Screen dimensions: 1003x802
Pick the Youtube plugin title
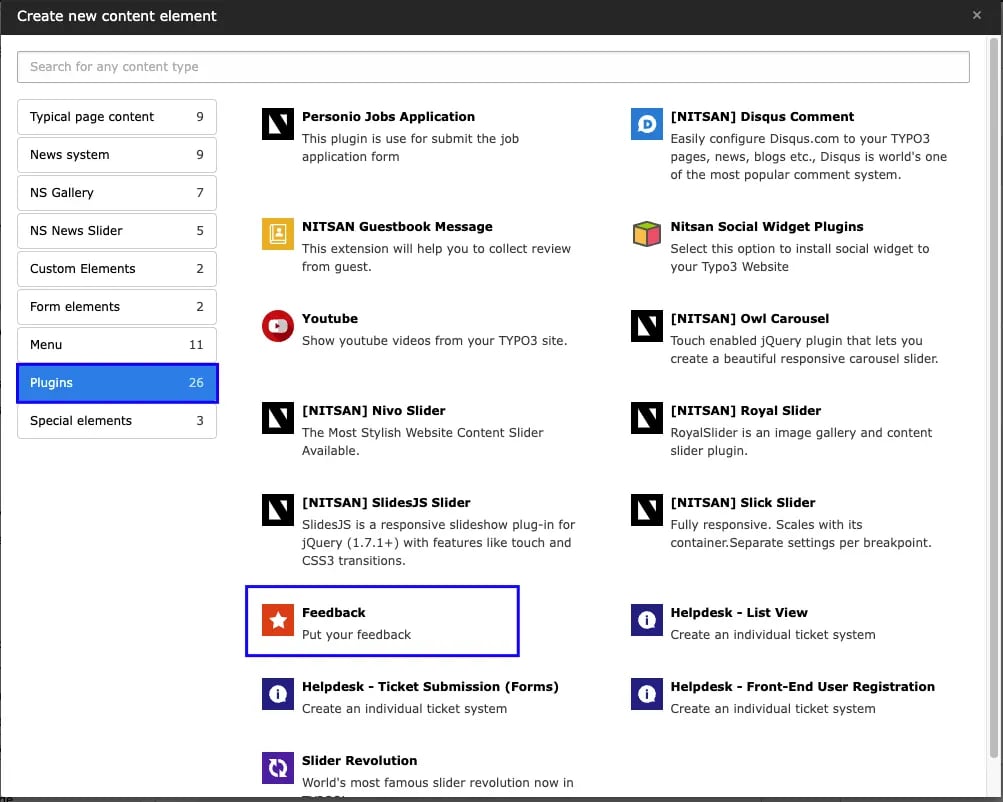pyautogui.click(x=330, y=319)
